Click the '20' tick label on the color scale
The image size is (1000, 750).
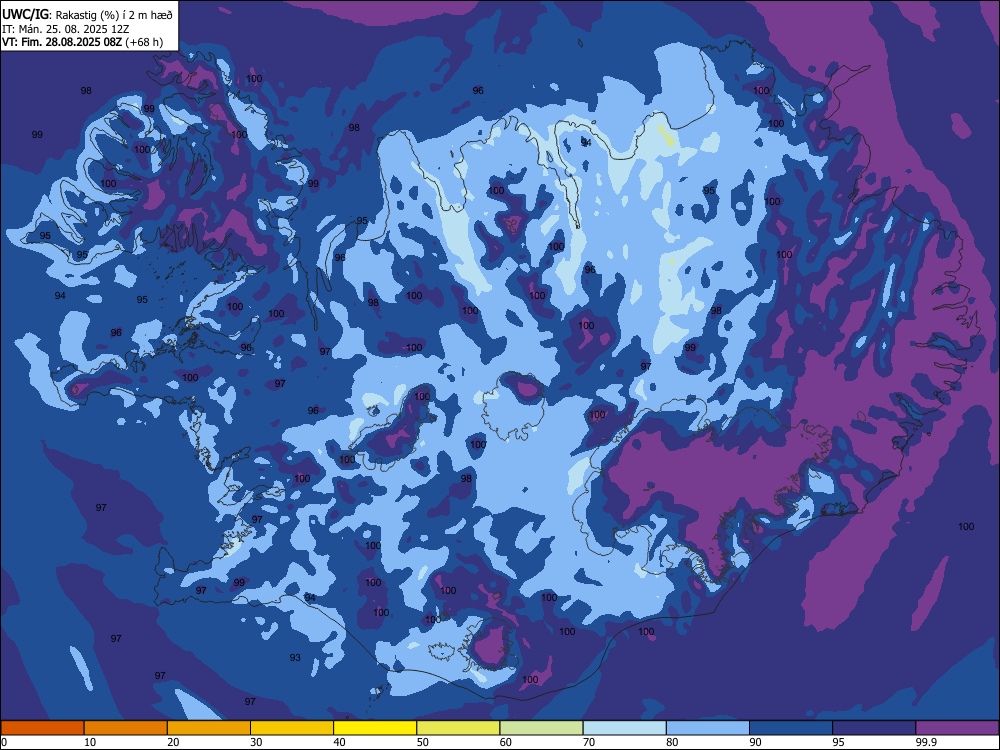point(173,742)
